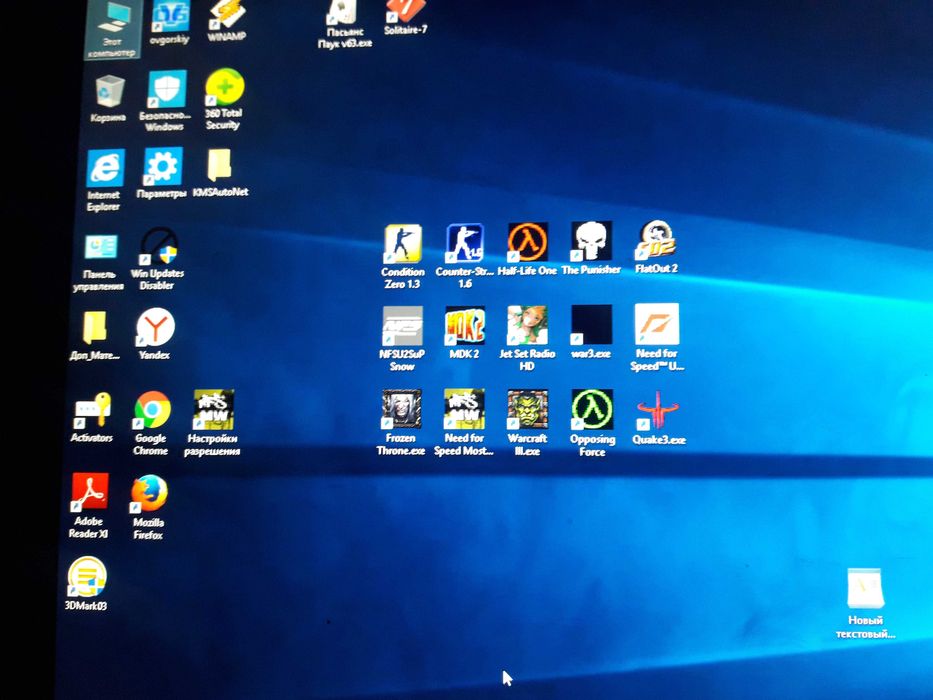Select the Frozen Throne.exe icon

[x=402, y=410]
